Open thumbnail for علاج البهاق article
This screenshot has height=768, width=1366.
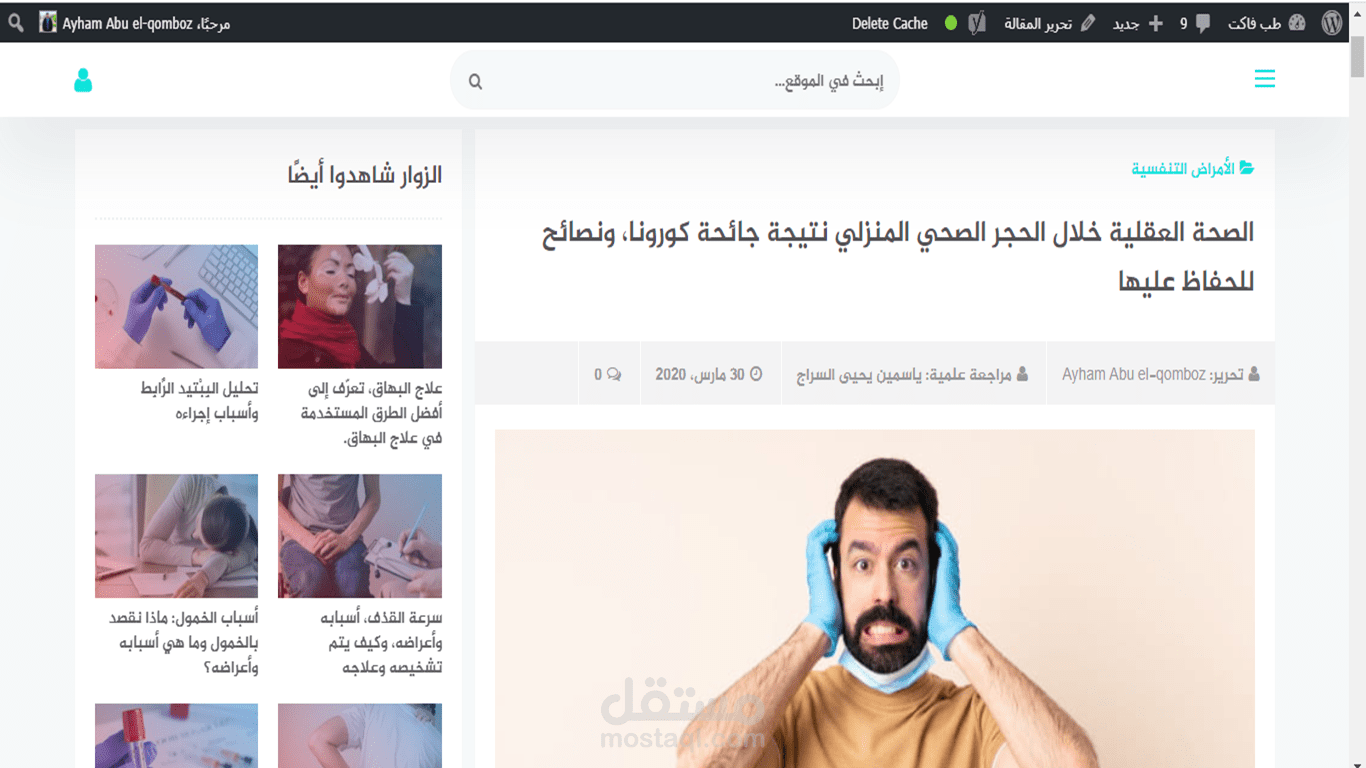[x=360, y=306]
